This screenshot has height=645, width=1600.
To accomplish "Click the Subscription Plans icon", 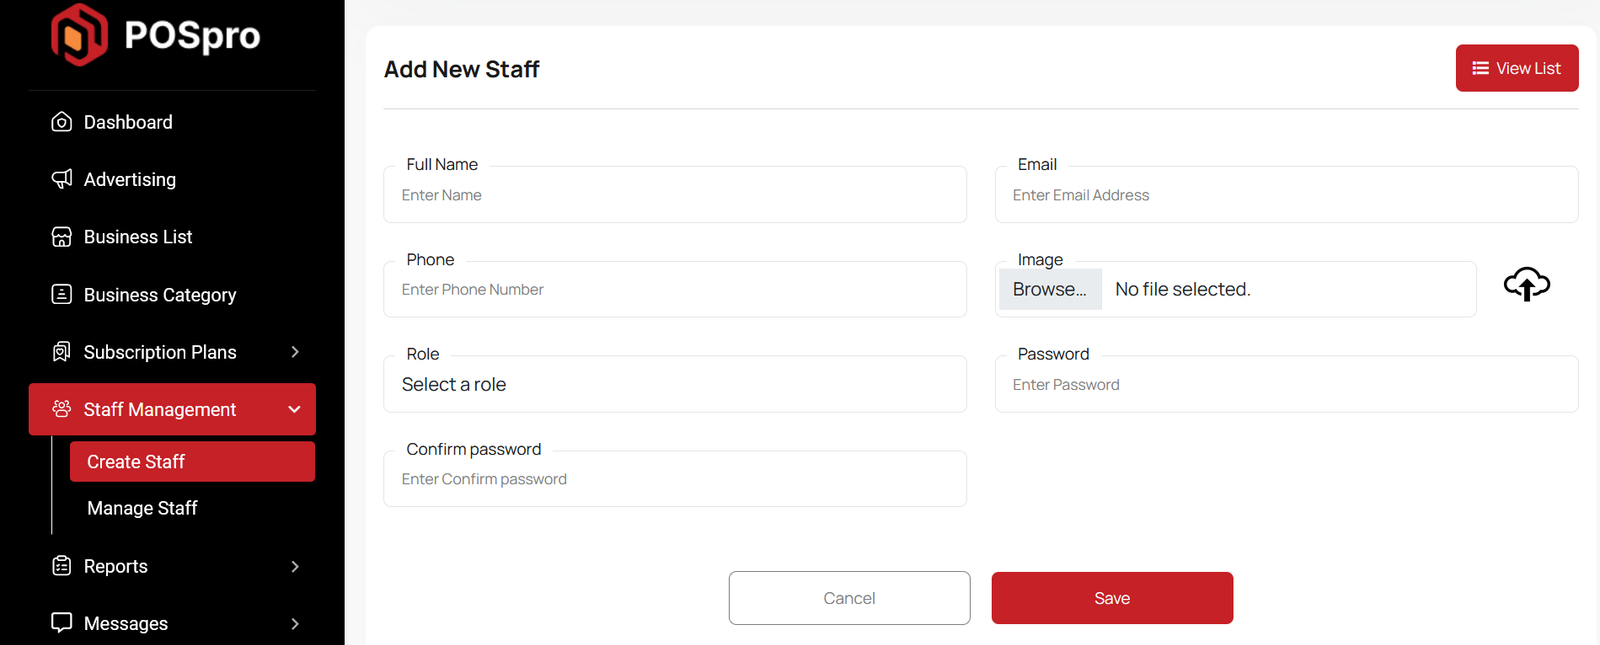I will [x=62, y=352].
